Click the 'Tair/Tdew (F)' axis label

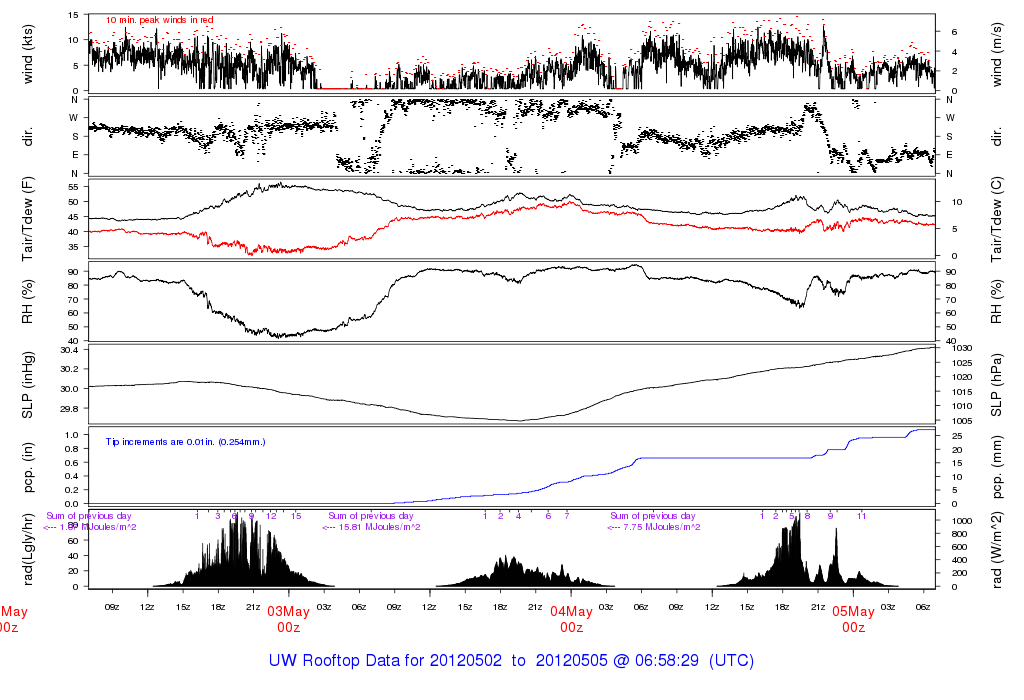tap(27, 219)
